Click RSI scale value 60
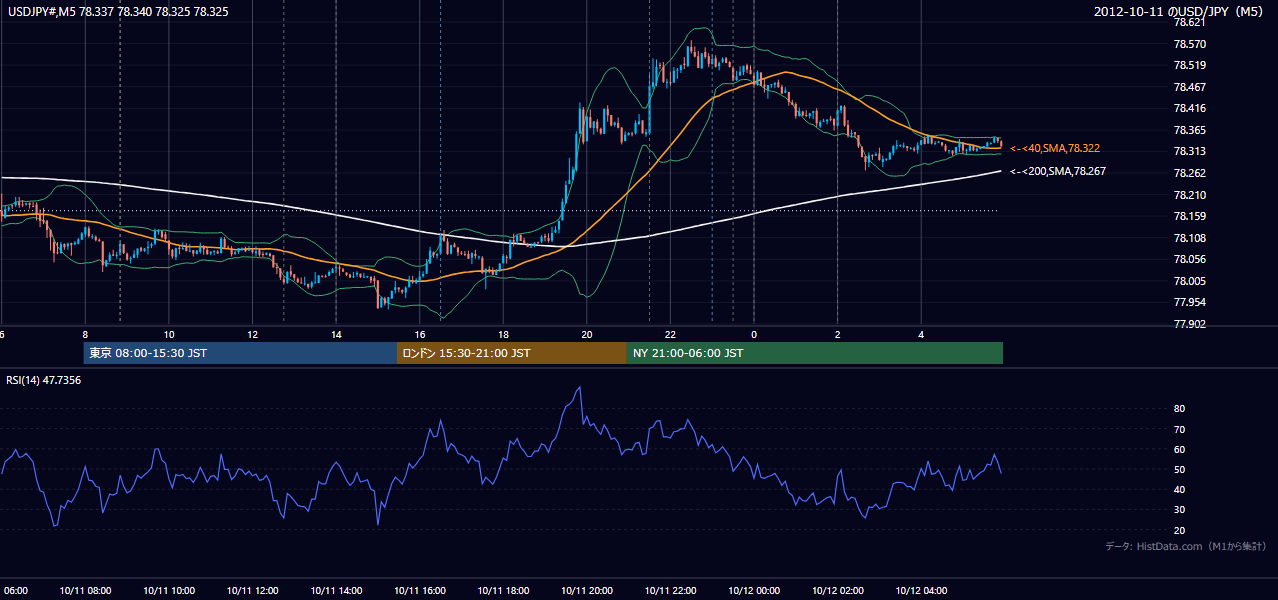 point(1180,449)
